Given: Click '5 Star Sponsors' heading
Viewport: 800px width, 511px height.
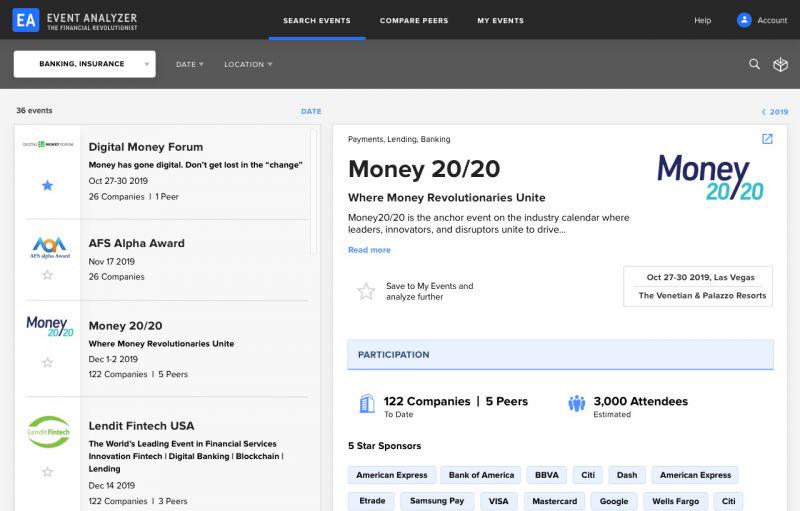Looking at the screenshot, I should click(385, 446).
